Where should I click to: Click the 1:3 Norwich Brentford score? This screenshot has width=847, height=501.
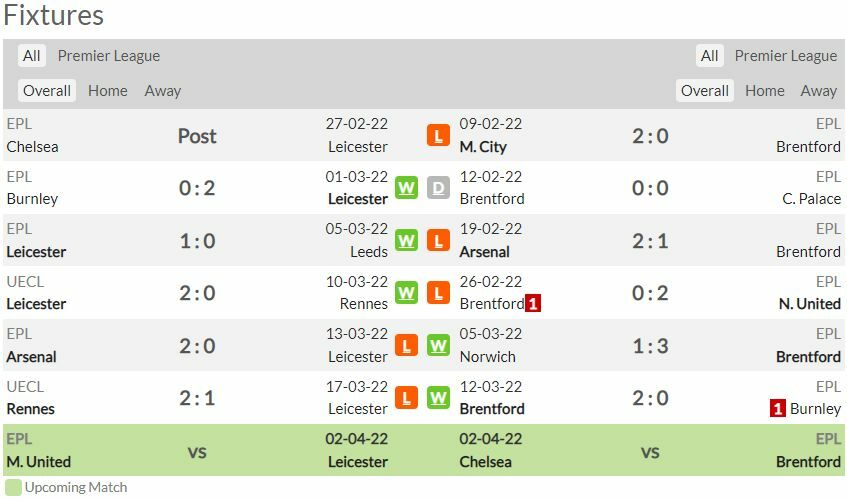pyautogui.click(x=650, y=345)
